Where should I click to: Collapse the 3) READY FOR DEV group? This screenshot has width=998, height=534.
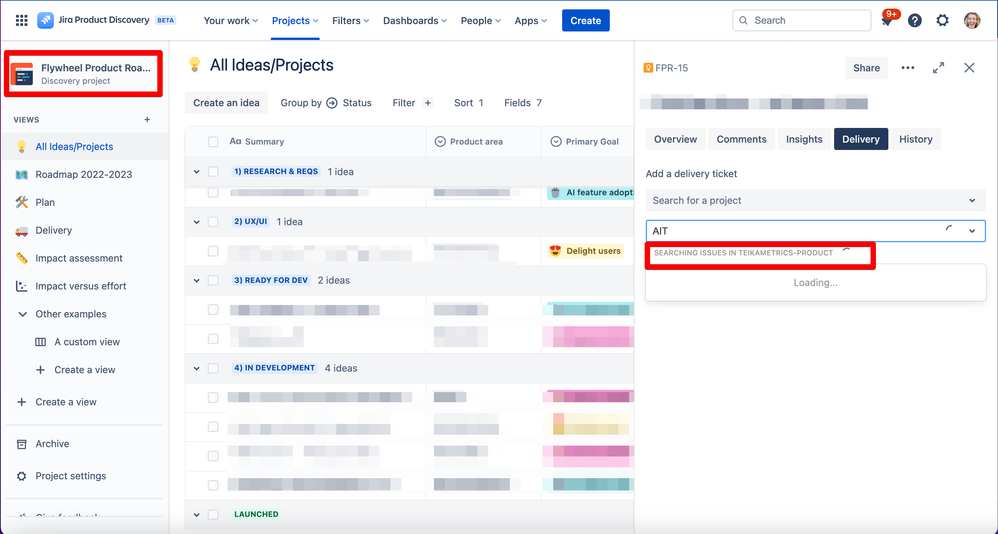tap(197, 281)
